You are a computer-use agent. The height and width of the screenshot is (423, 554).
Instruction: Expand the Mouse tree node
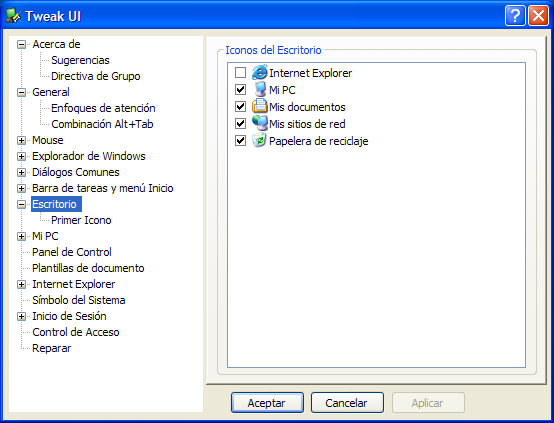pyautogui.click(x=22, y=140)
